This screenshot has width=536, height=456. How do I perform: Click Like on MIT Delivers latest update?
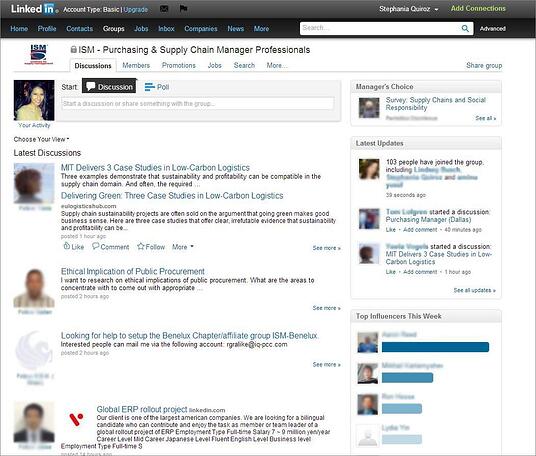[391, 272]
